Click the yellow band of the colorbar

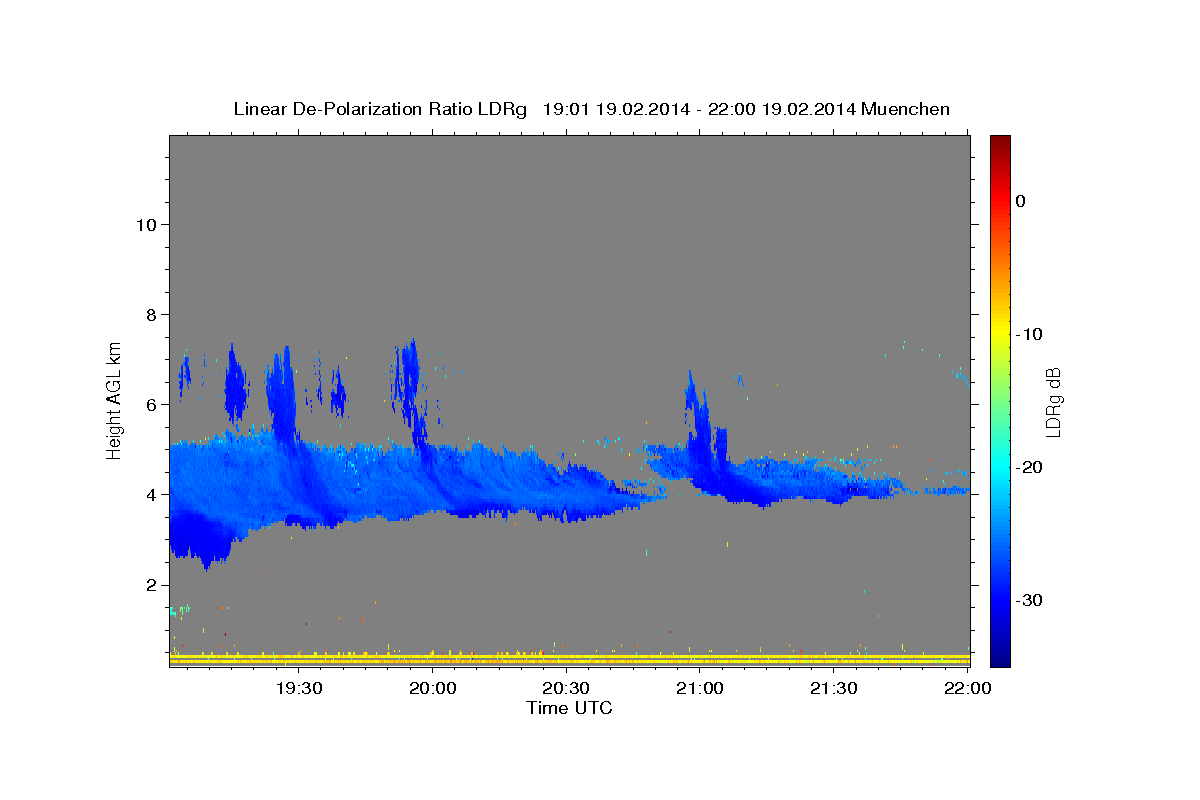[x=1000, y=334]
